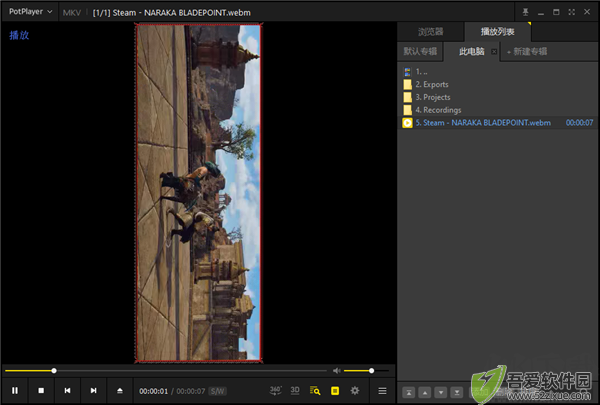
Task: Pause the video playback
Action: pyautogui.click(x=15, y=390)
